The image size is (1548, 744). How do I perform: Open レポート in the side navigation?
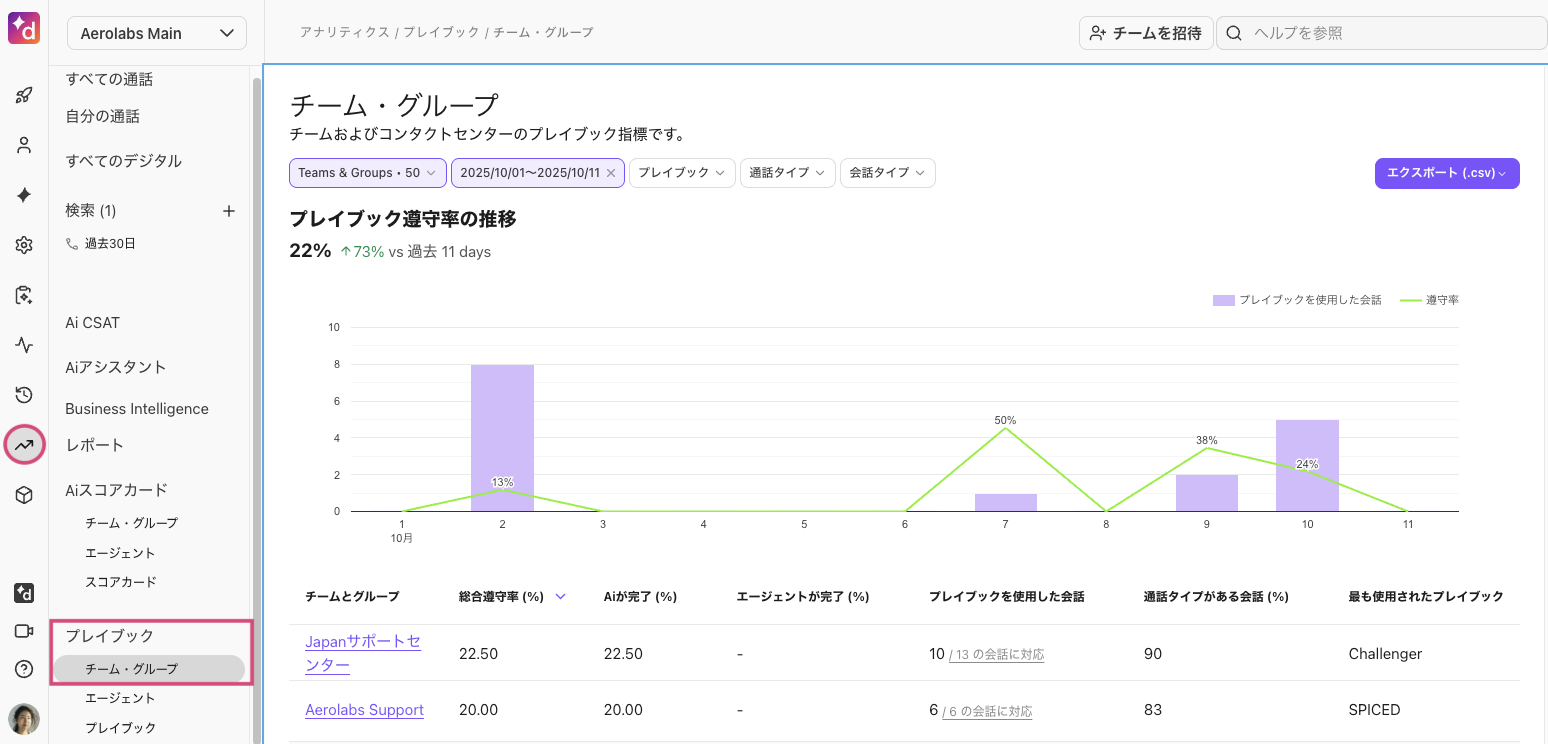(95, 445)
